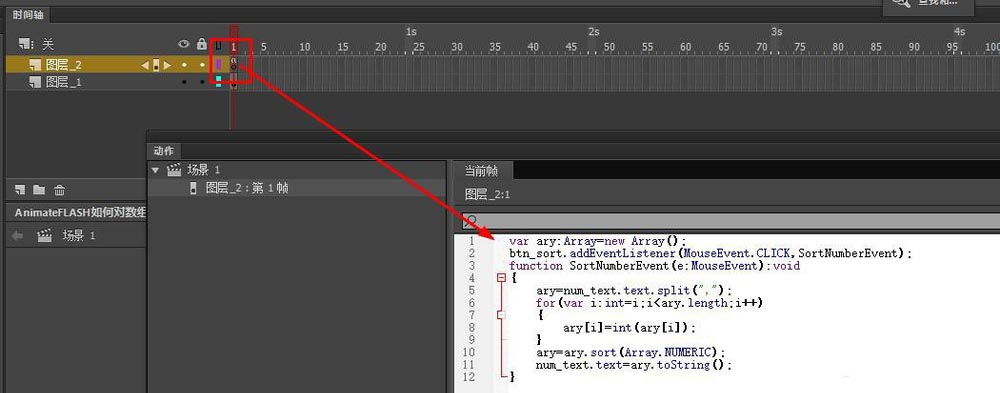Screen dimensions: 1000x393
Task: Open the 时间轴 timeline panel tab
Action: pos(28,15)
